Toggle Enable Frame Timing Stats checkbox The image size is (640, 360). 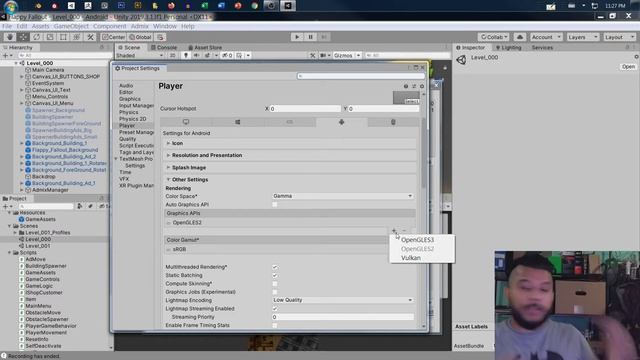275,326
